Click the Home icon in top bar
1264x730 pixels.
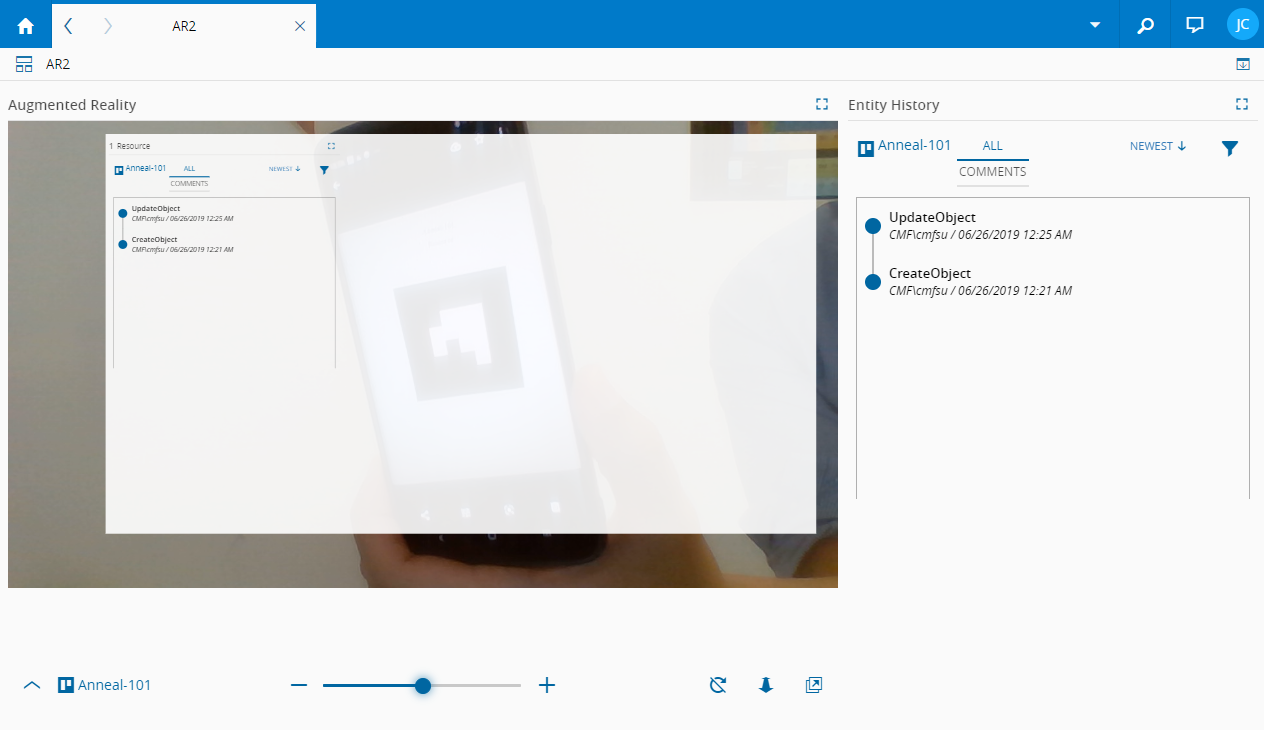[x=26, y=25]
